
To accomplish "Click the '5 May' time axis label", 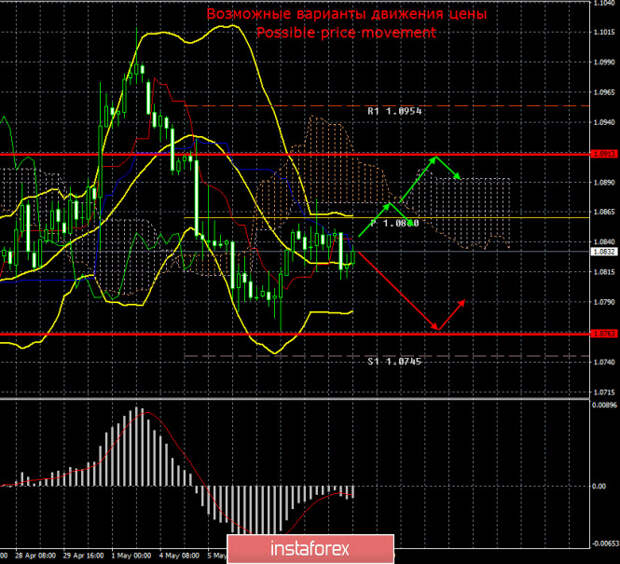I will click(x=217, y=556).
